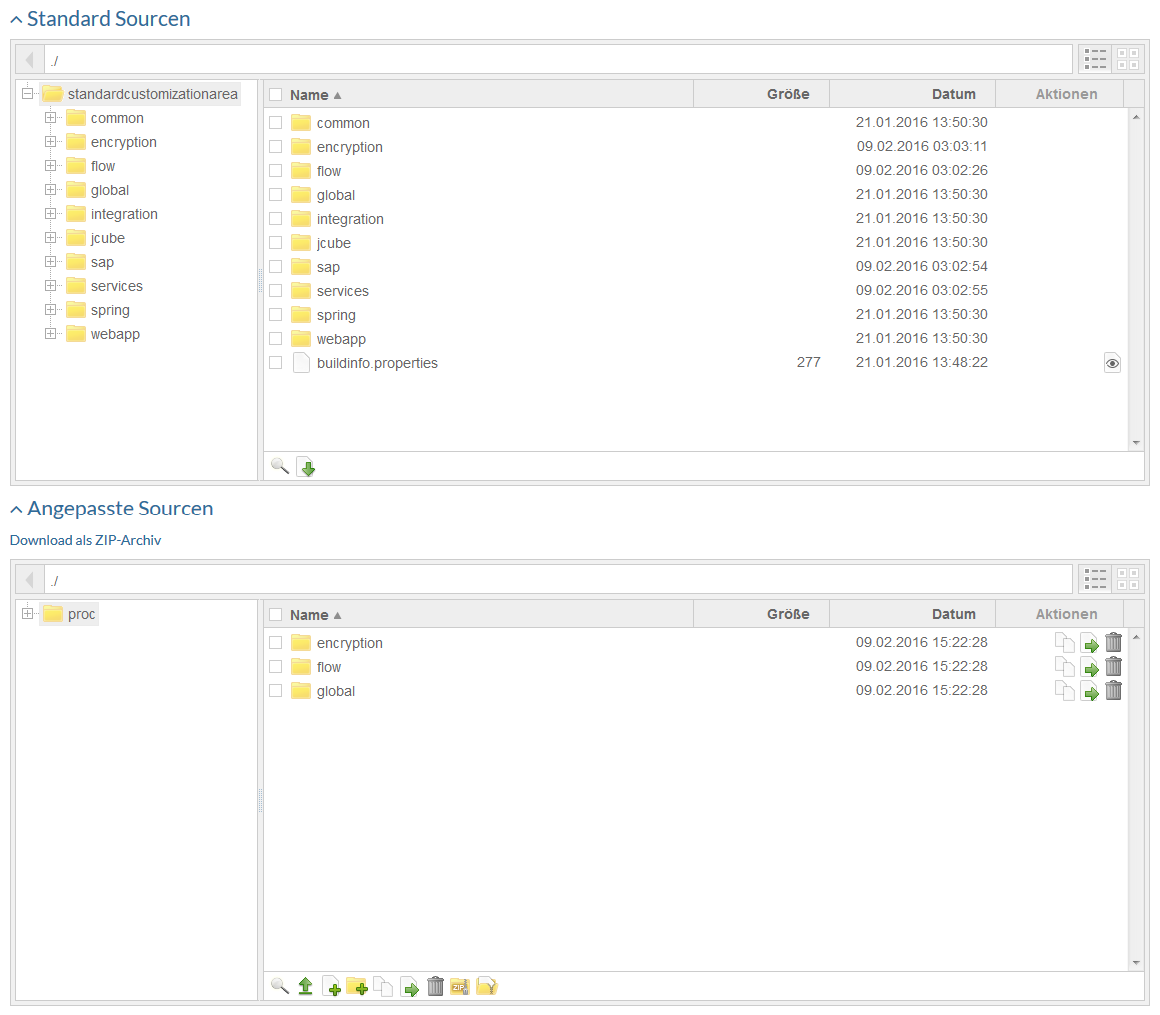Image resolution: width=1160 pixels, height=1015 pixels.
Task: Select all via Standard Sourcen header checkbox
Action: [276, 95]
